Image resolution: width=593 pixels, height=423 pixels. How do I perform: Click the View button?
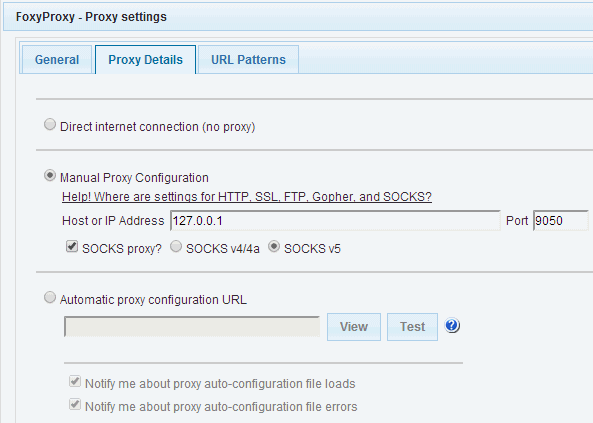354,327
